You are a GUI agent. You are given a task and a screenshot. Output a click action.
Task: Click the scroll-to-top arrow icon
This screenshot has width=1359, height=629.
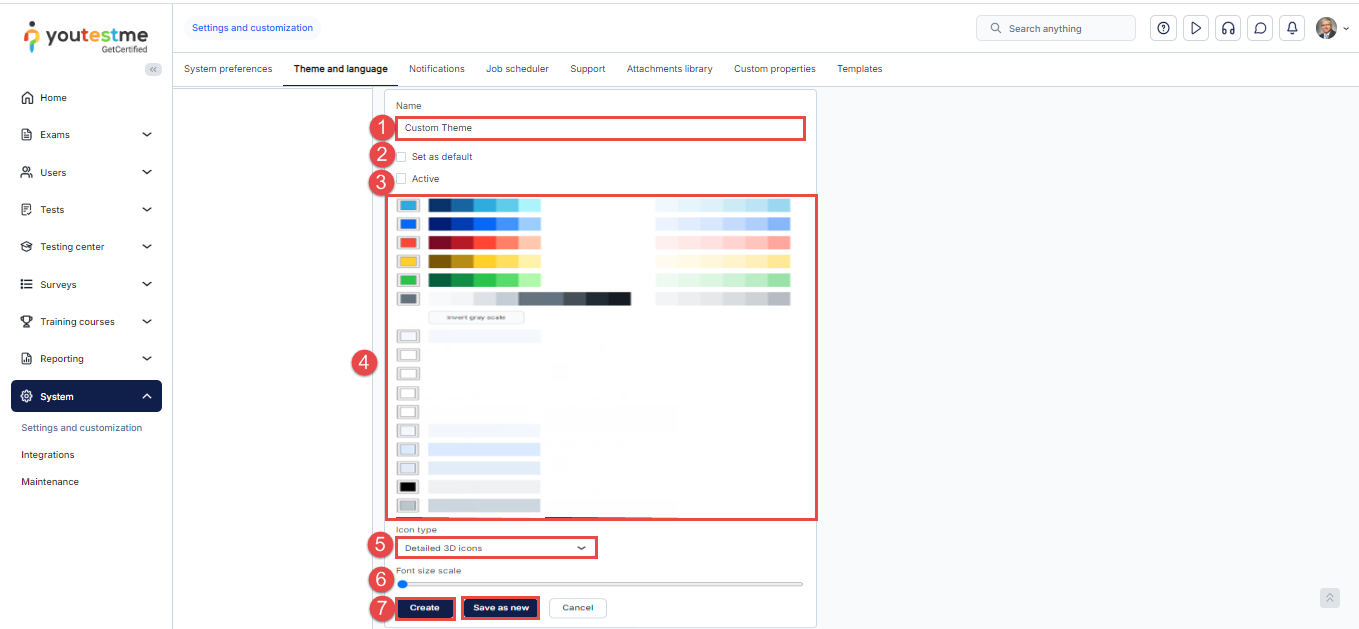point(1329,597)
